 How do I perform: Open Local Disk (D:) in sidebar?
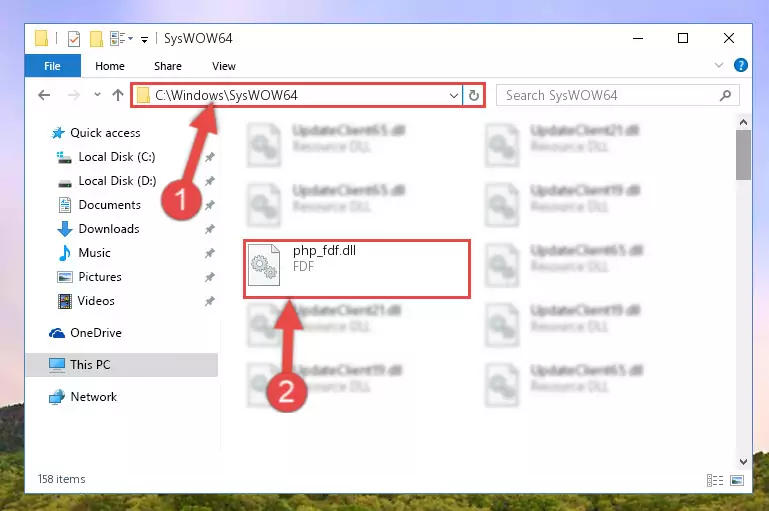coord(117,181)
